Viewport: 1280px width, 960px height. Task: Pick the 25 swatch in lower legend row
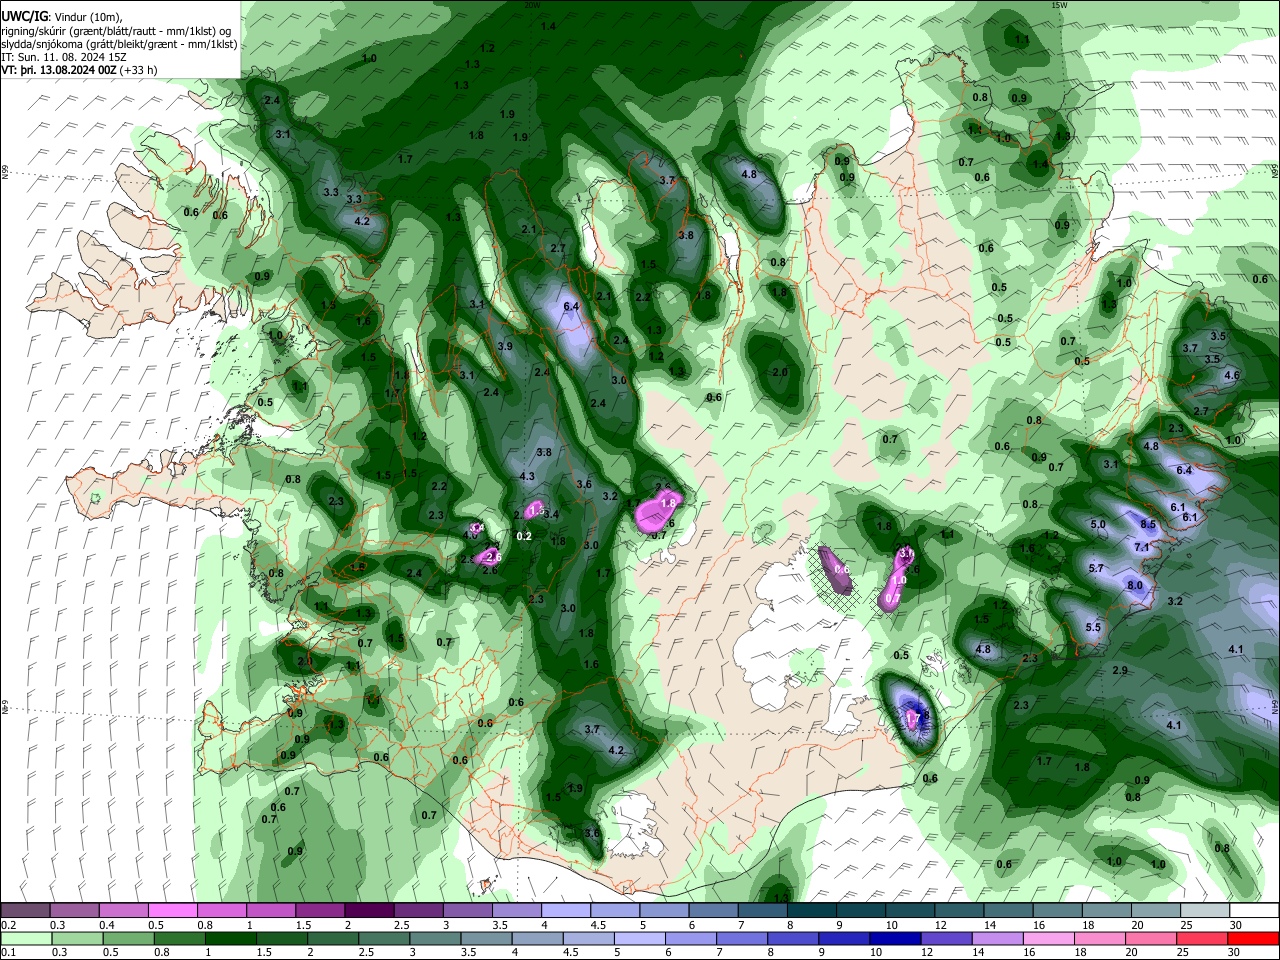coord(1203,938)
